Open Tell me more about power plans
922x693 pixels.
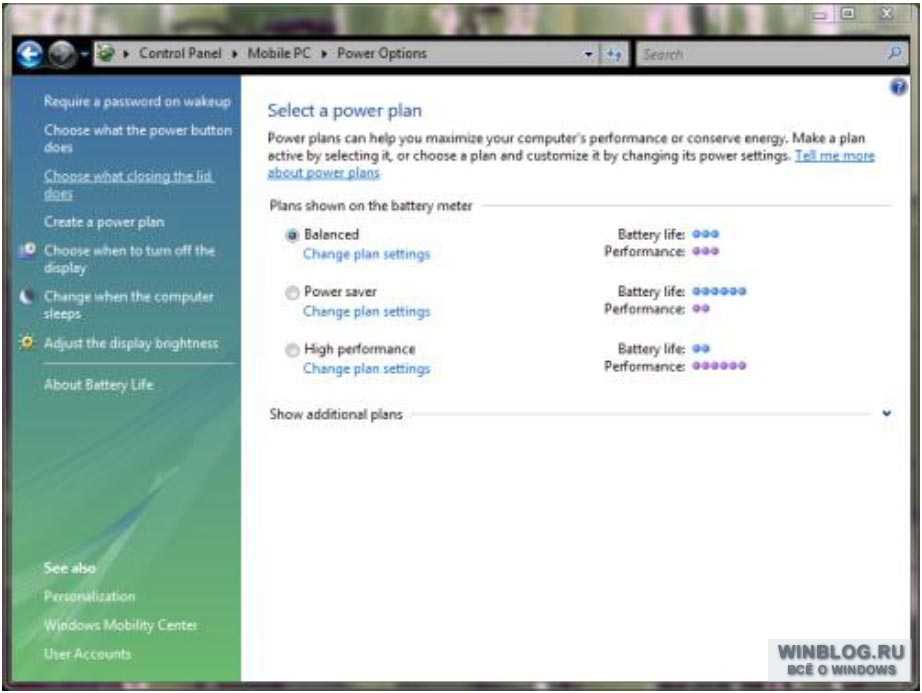(x=834, y=156)
